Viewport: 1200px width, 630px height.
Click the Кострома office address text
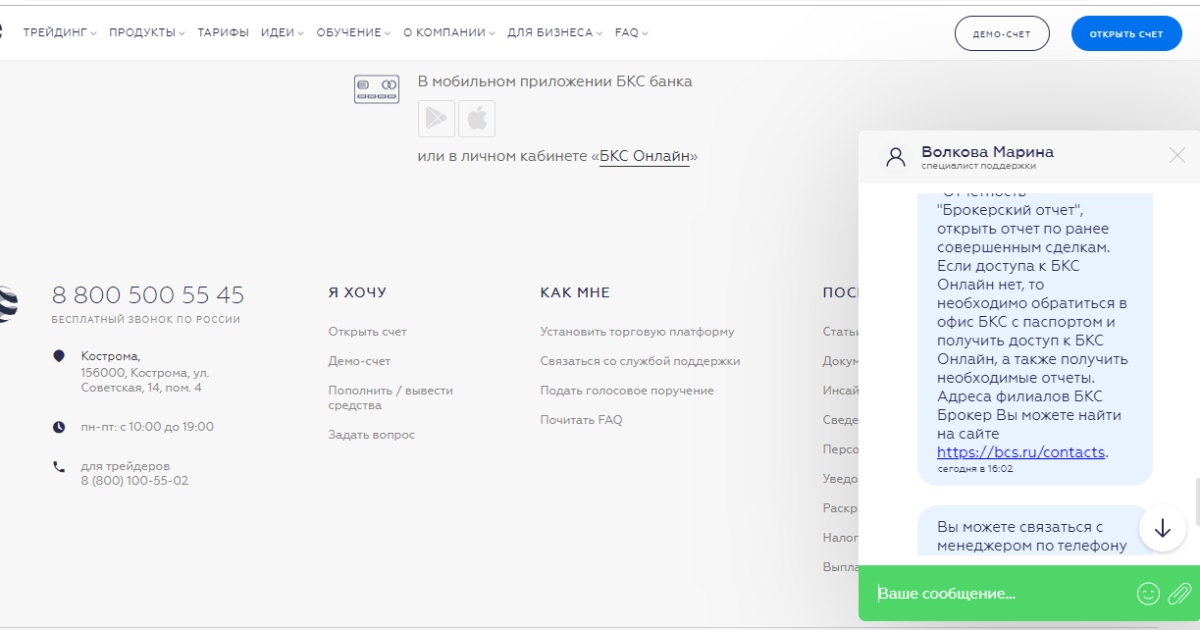tap(145, 372)
